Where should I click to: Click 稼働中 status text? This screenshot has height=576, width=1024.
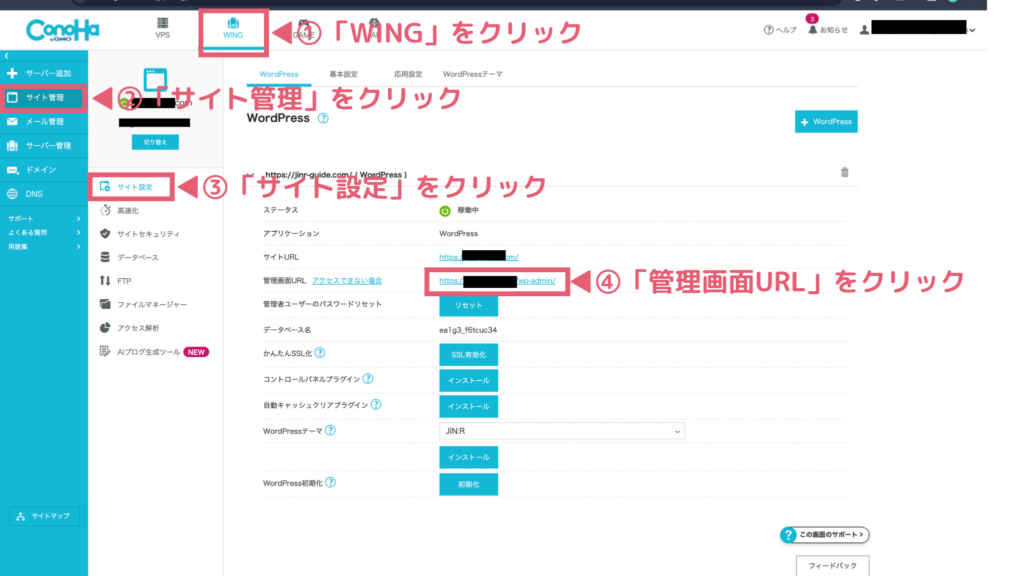point(468,210)
